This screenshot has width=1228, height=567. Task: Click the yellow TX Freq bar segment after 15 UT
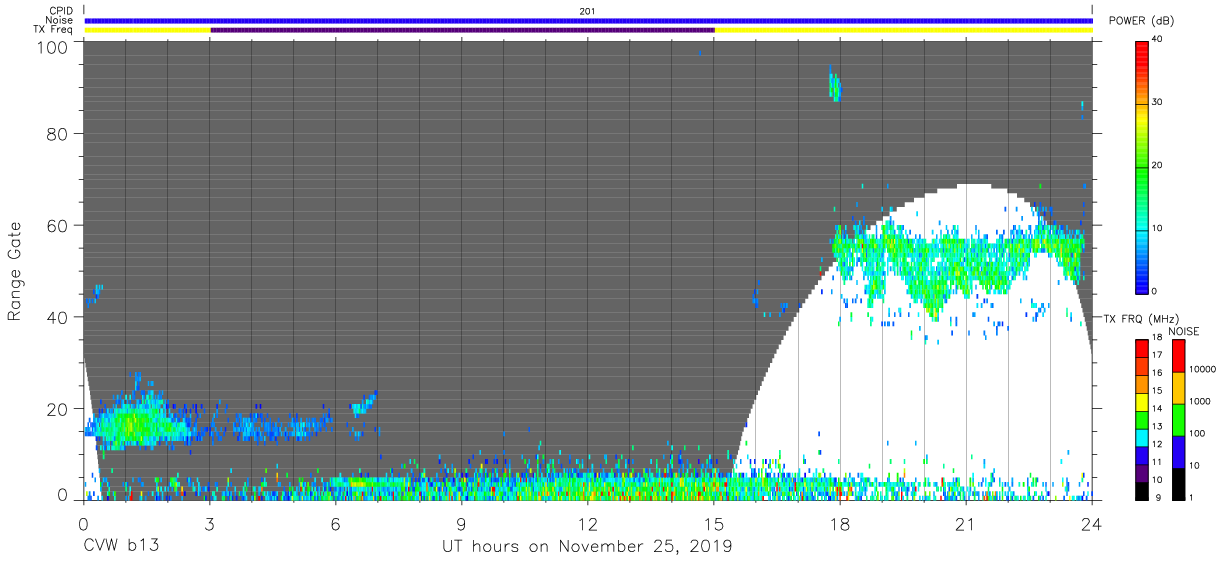(x=903, y=30)
